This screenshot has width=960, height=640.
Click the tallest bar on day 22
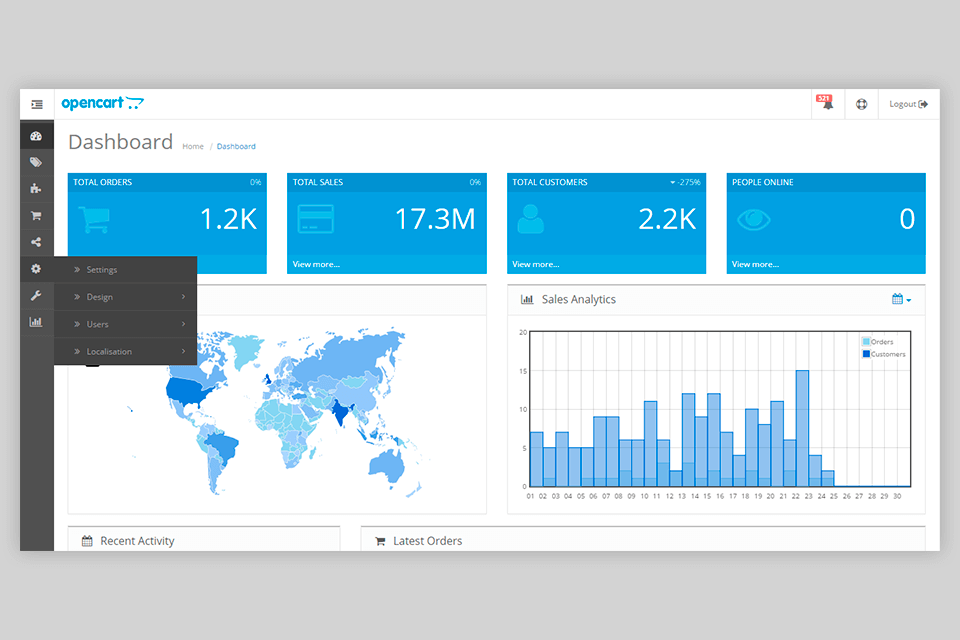click(802, 428)
